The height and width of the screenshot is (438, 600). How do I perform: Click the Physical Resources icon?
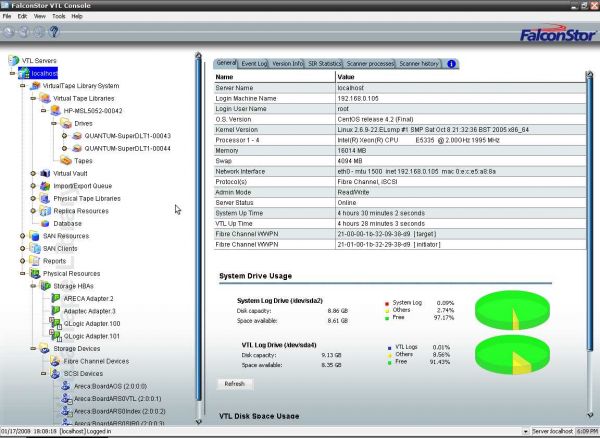35,274
